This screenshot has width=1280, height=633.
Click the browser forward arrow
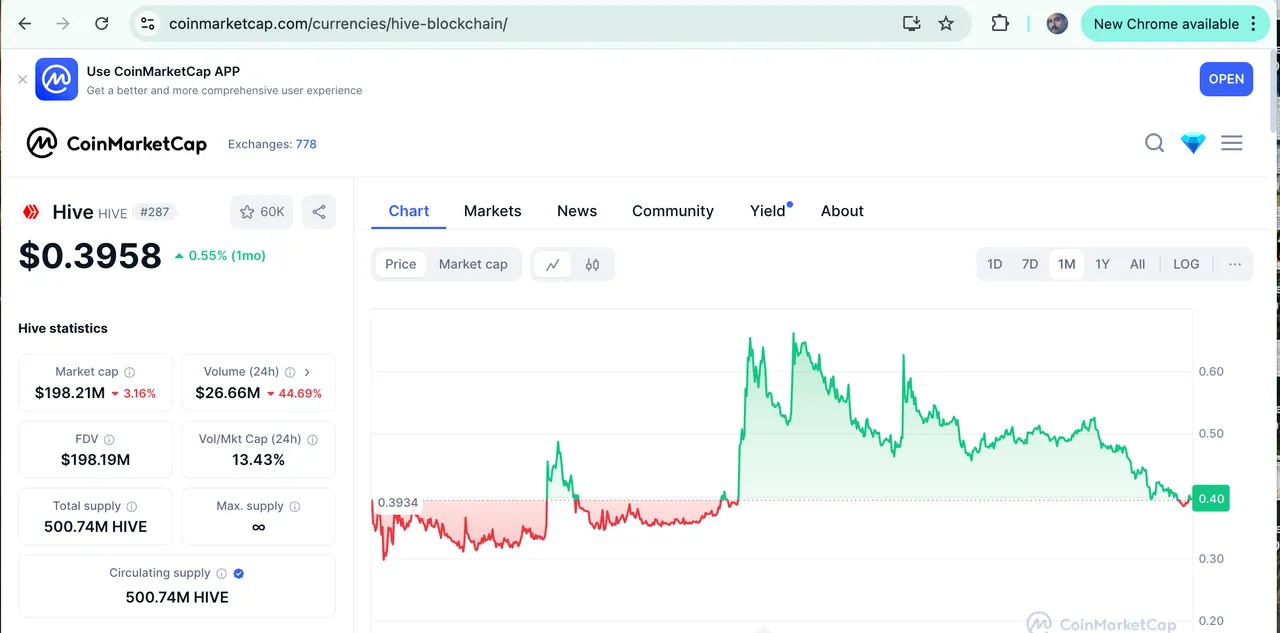tap(63, 23)
